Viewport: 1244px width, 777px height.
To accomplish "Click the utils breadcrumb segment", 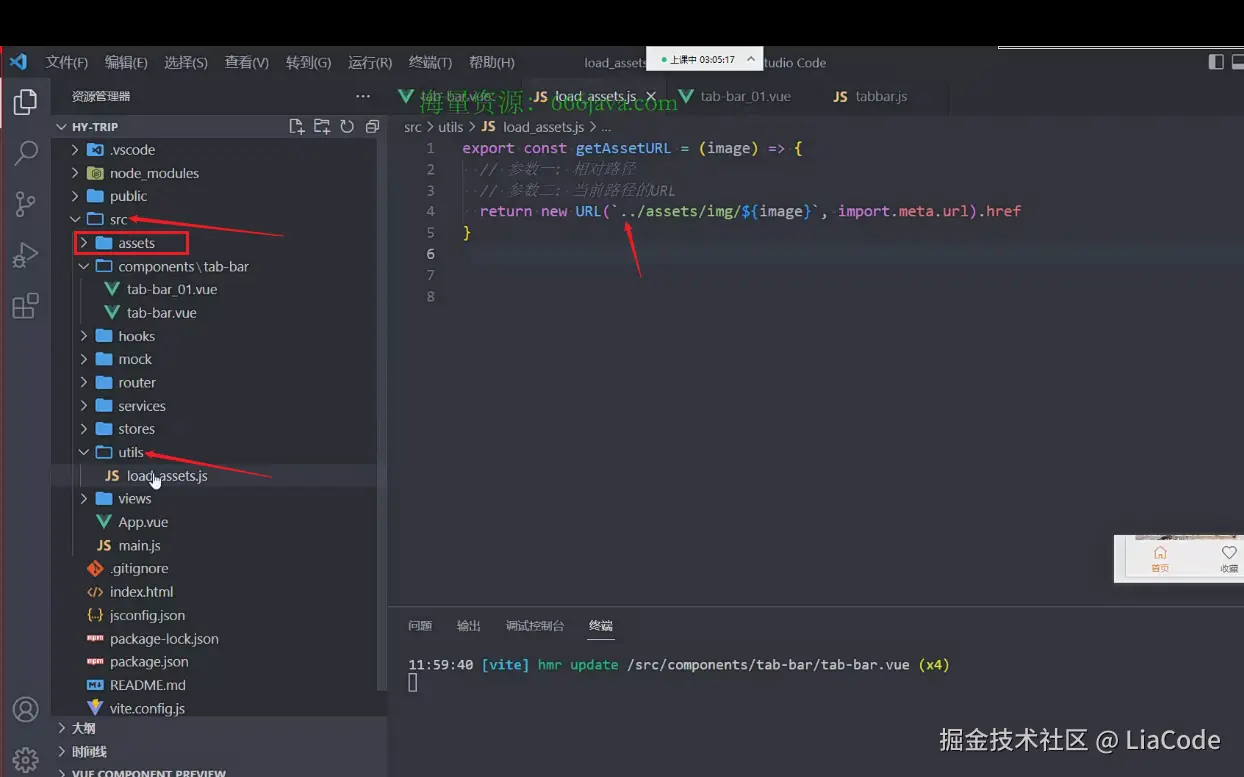I will pyautogui.click(x=451, y=127).
